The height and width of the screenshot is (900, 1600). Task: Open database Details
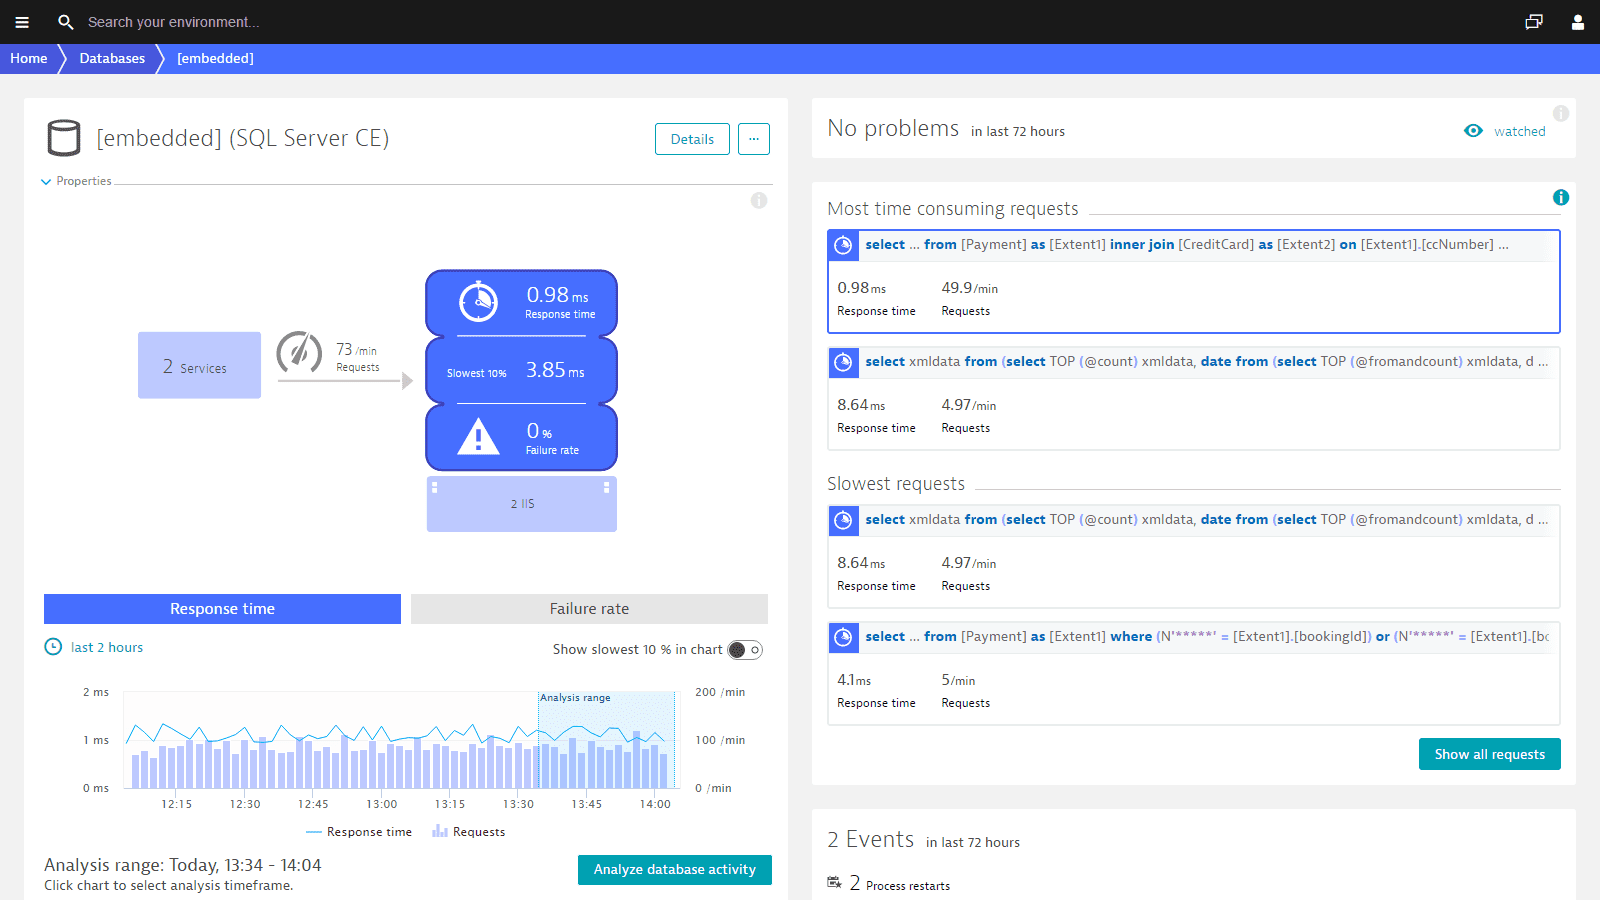click(x=692, y=139)
